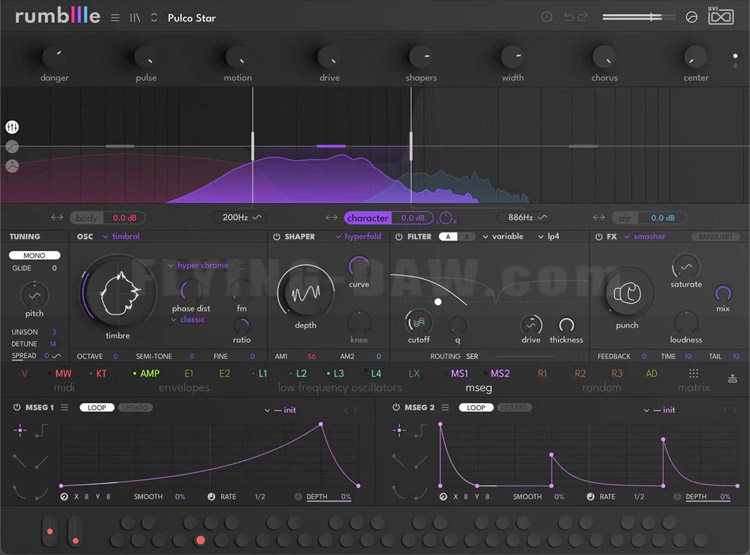
Task: Open the variable filter type dropdown
Action: click(503, 236)
